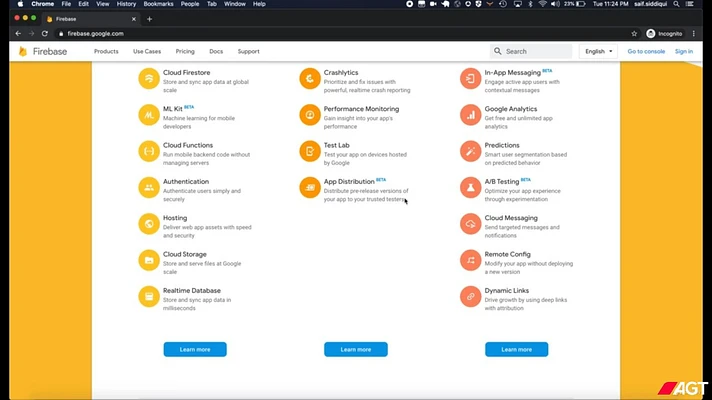Viewport: 712px width, 400px height.
Task: Open the Hosting globe icon
Action: (x=149, y=224)
